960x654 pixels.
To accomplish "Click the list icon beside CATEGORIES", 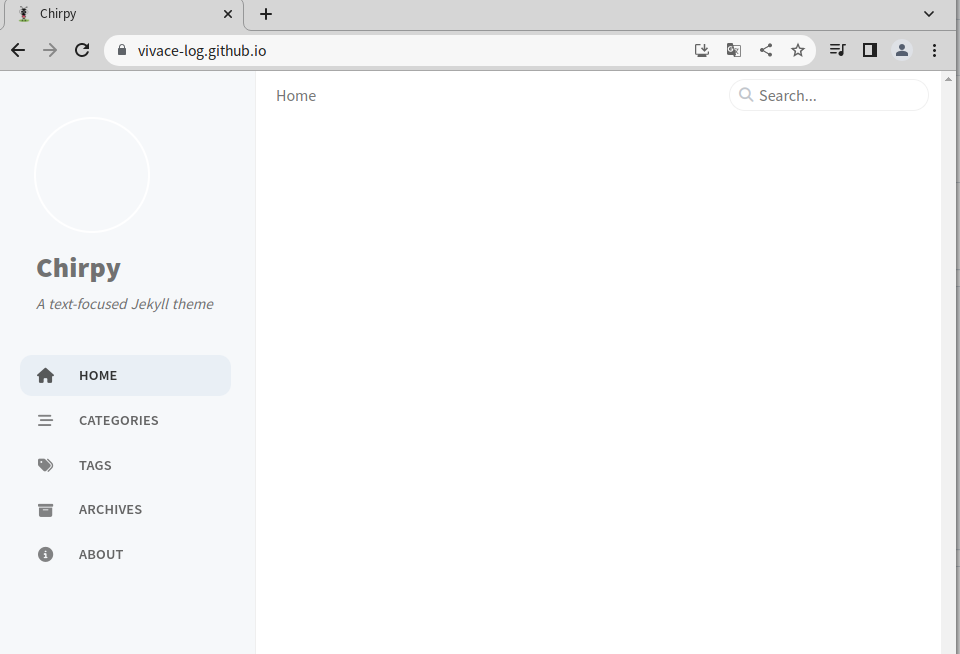I will (x=45, y=421).
